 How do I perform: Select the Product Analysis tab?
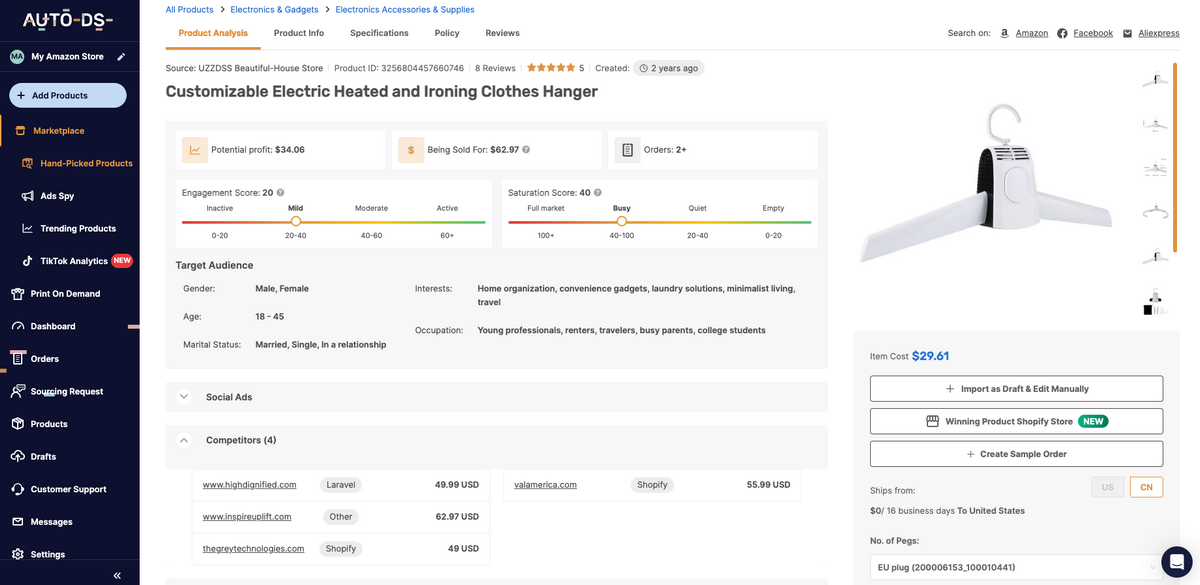pyautogui.click(x=213, y=33)
